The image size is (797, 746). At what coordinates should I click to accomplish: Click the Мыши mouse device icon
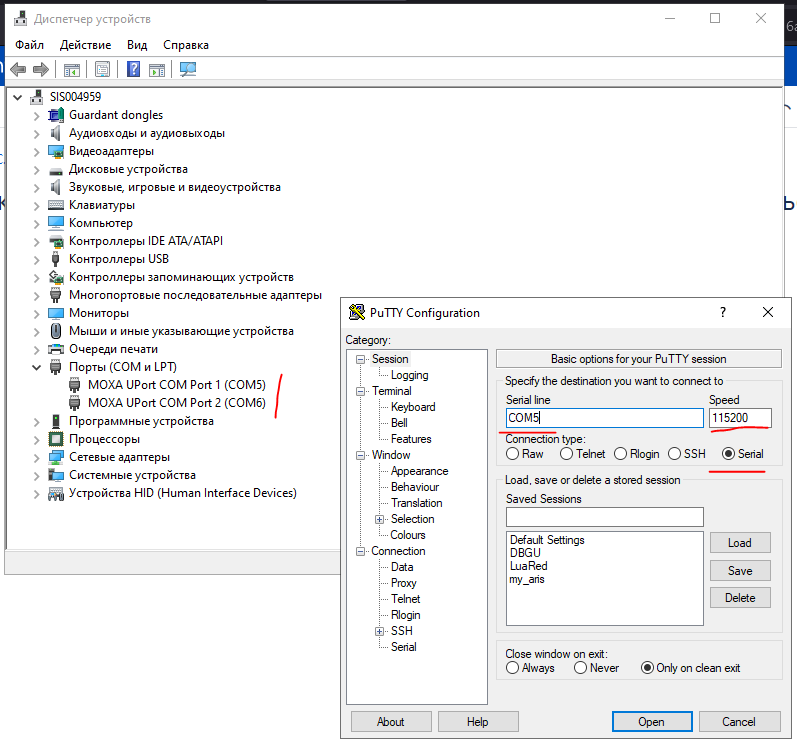coord(56,331)
